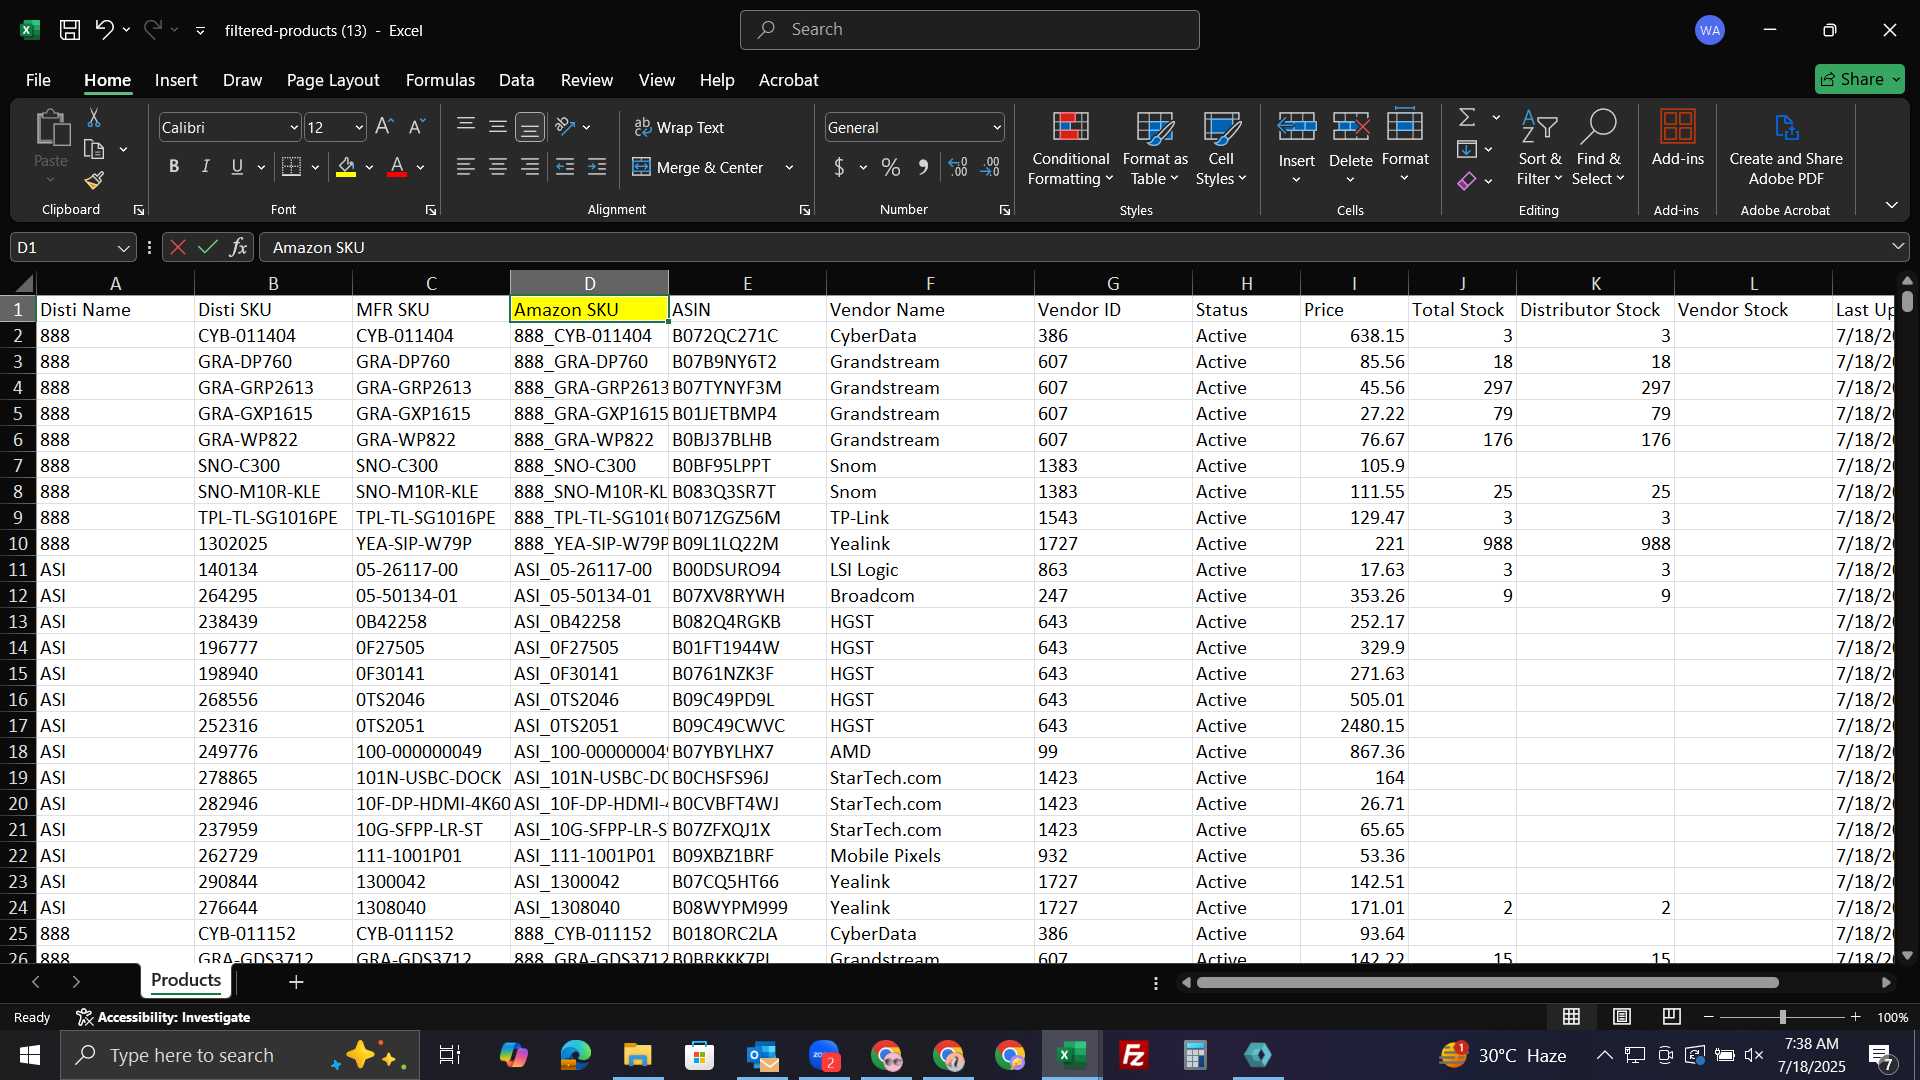Open the font name Calibri dropdown
This screenshot has width=1920, height=1080.
pos(294,127)
